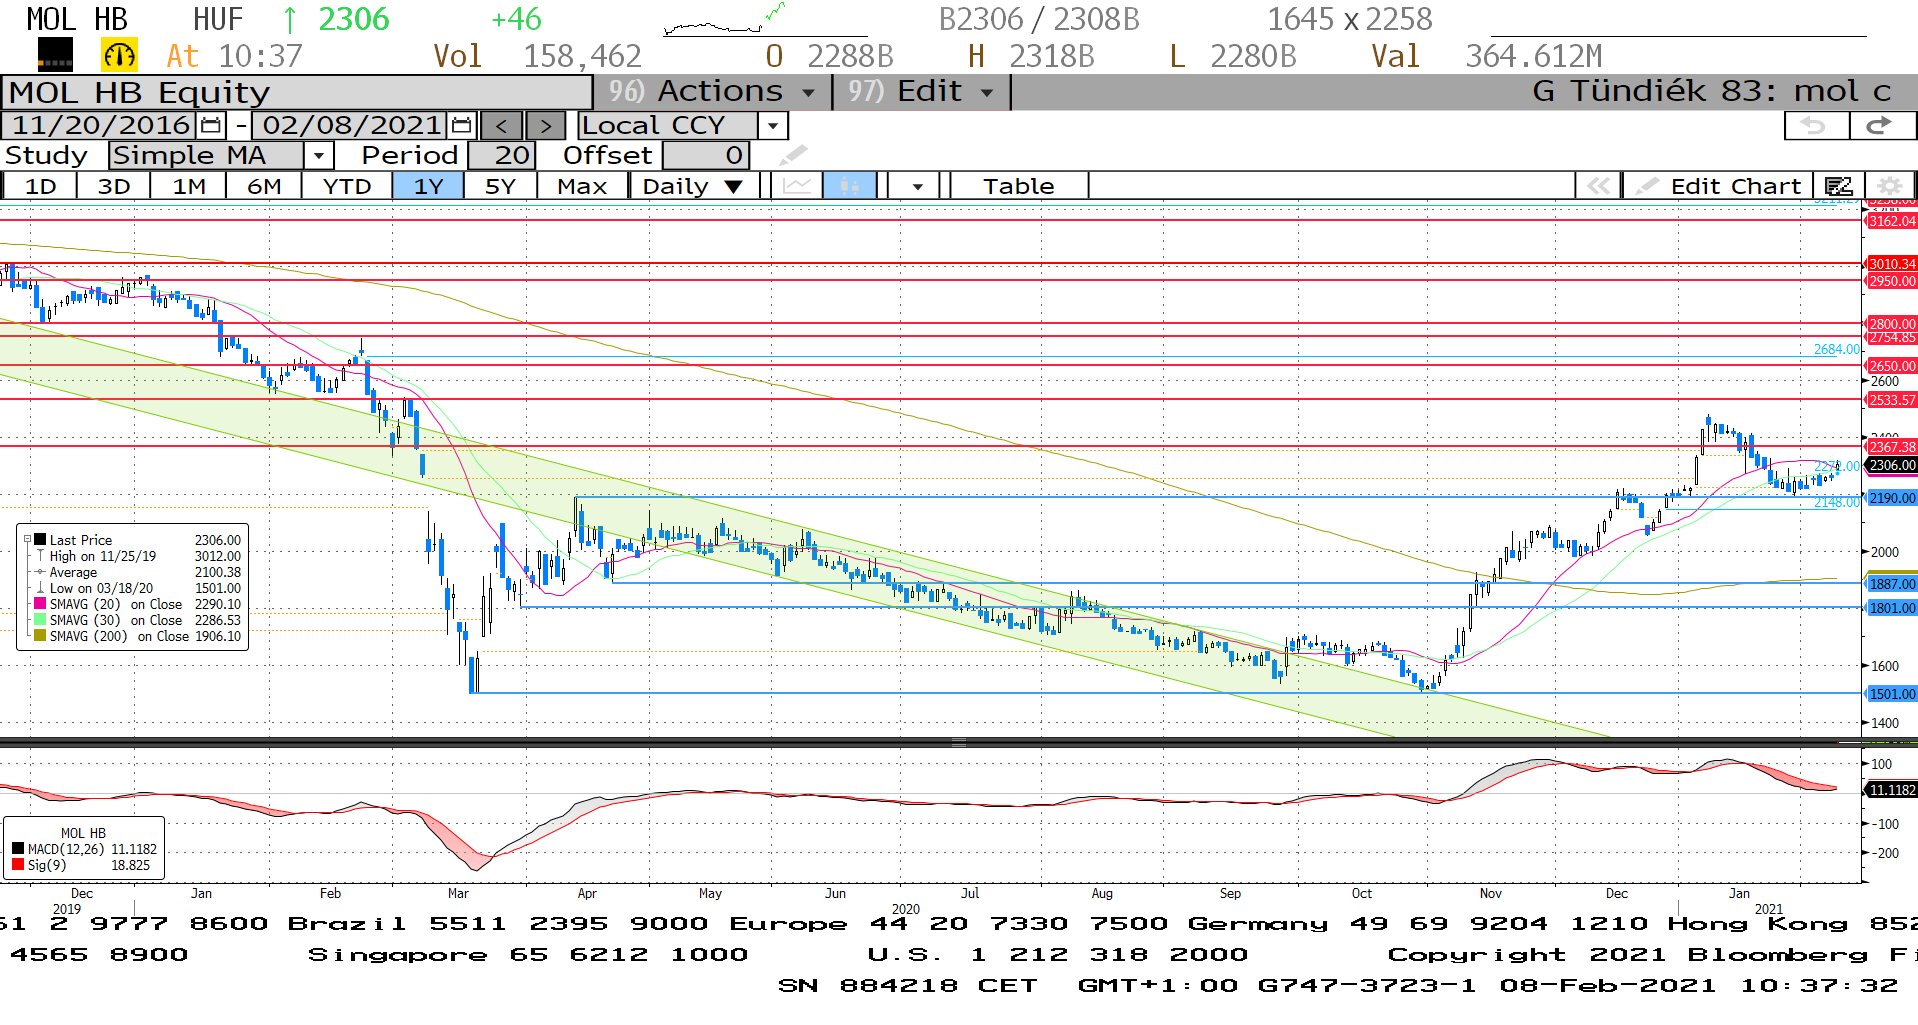Click the Period input field showing 20
1918x1025 pixels.
502,156
